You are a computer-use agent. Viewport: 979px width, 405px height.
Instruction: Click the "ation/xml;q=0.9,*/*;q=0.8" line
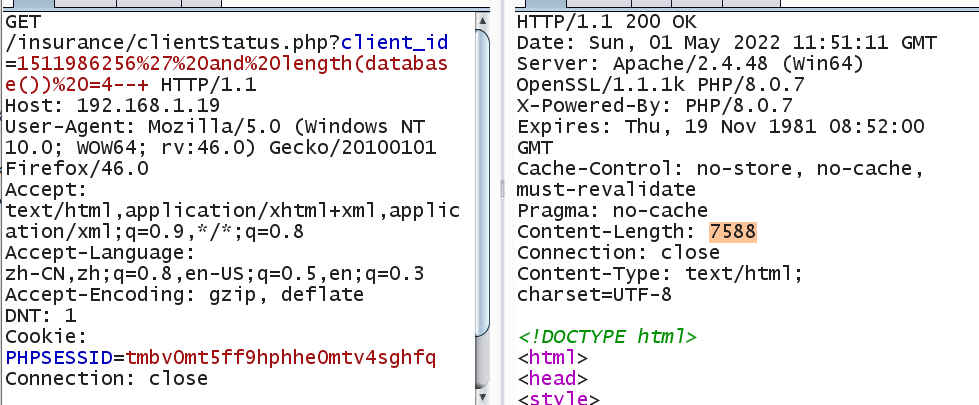pos(154,232)
